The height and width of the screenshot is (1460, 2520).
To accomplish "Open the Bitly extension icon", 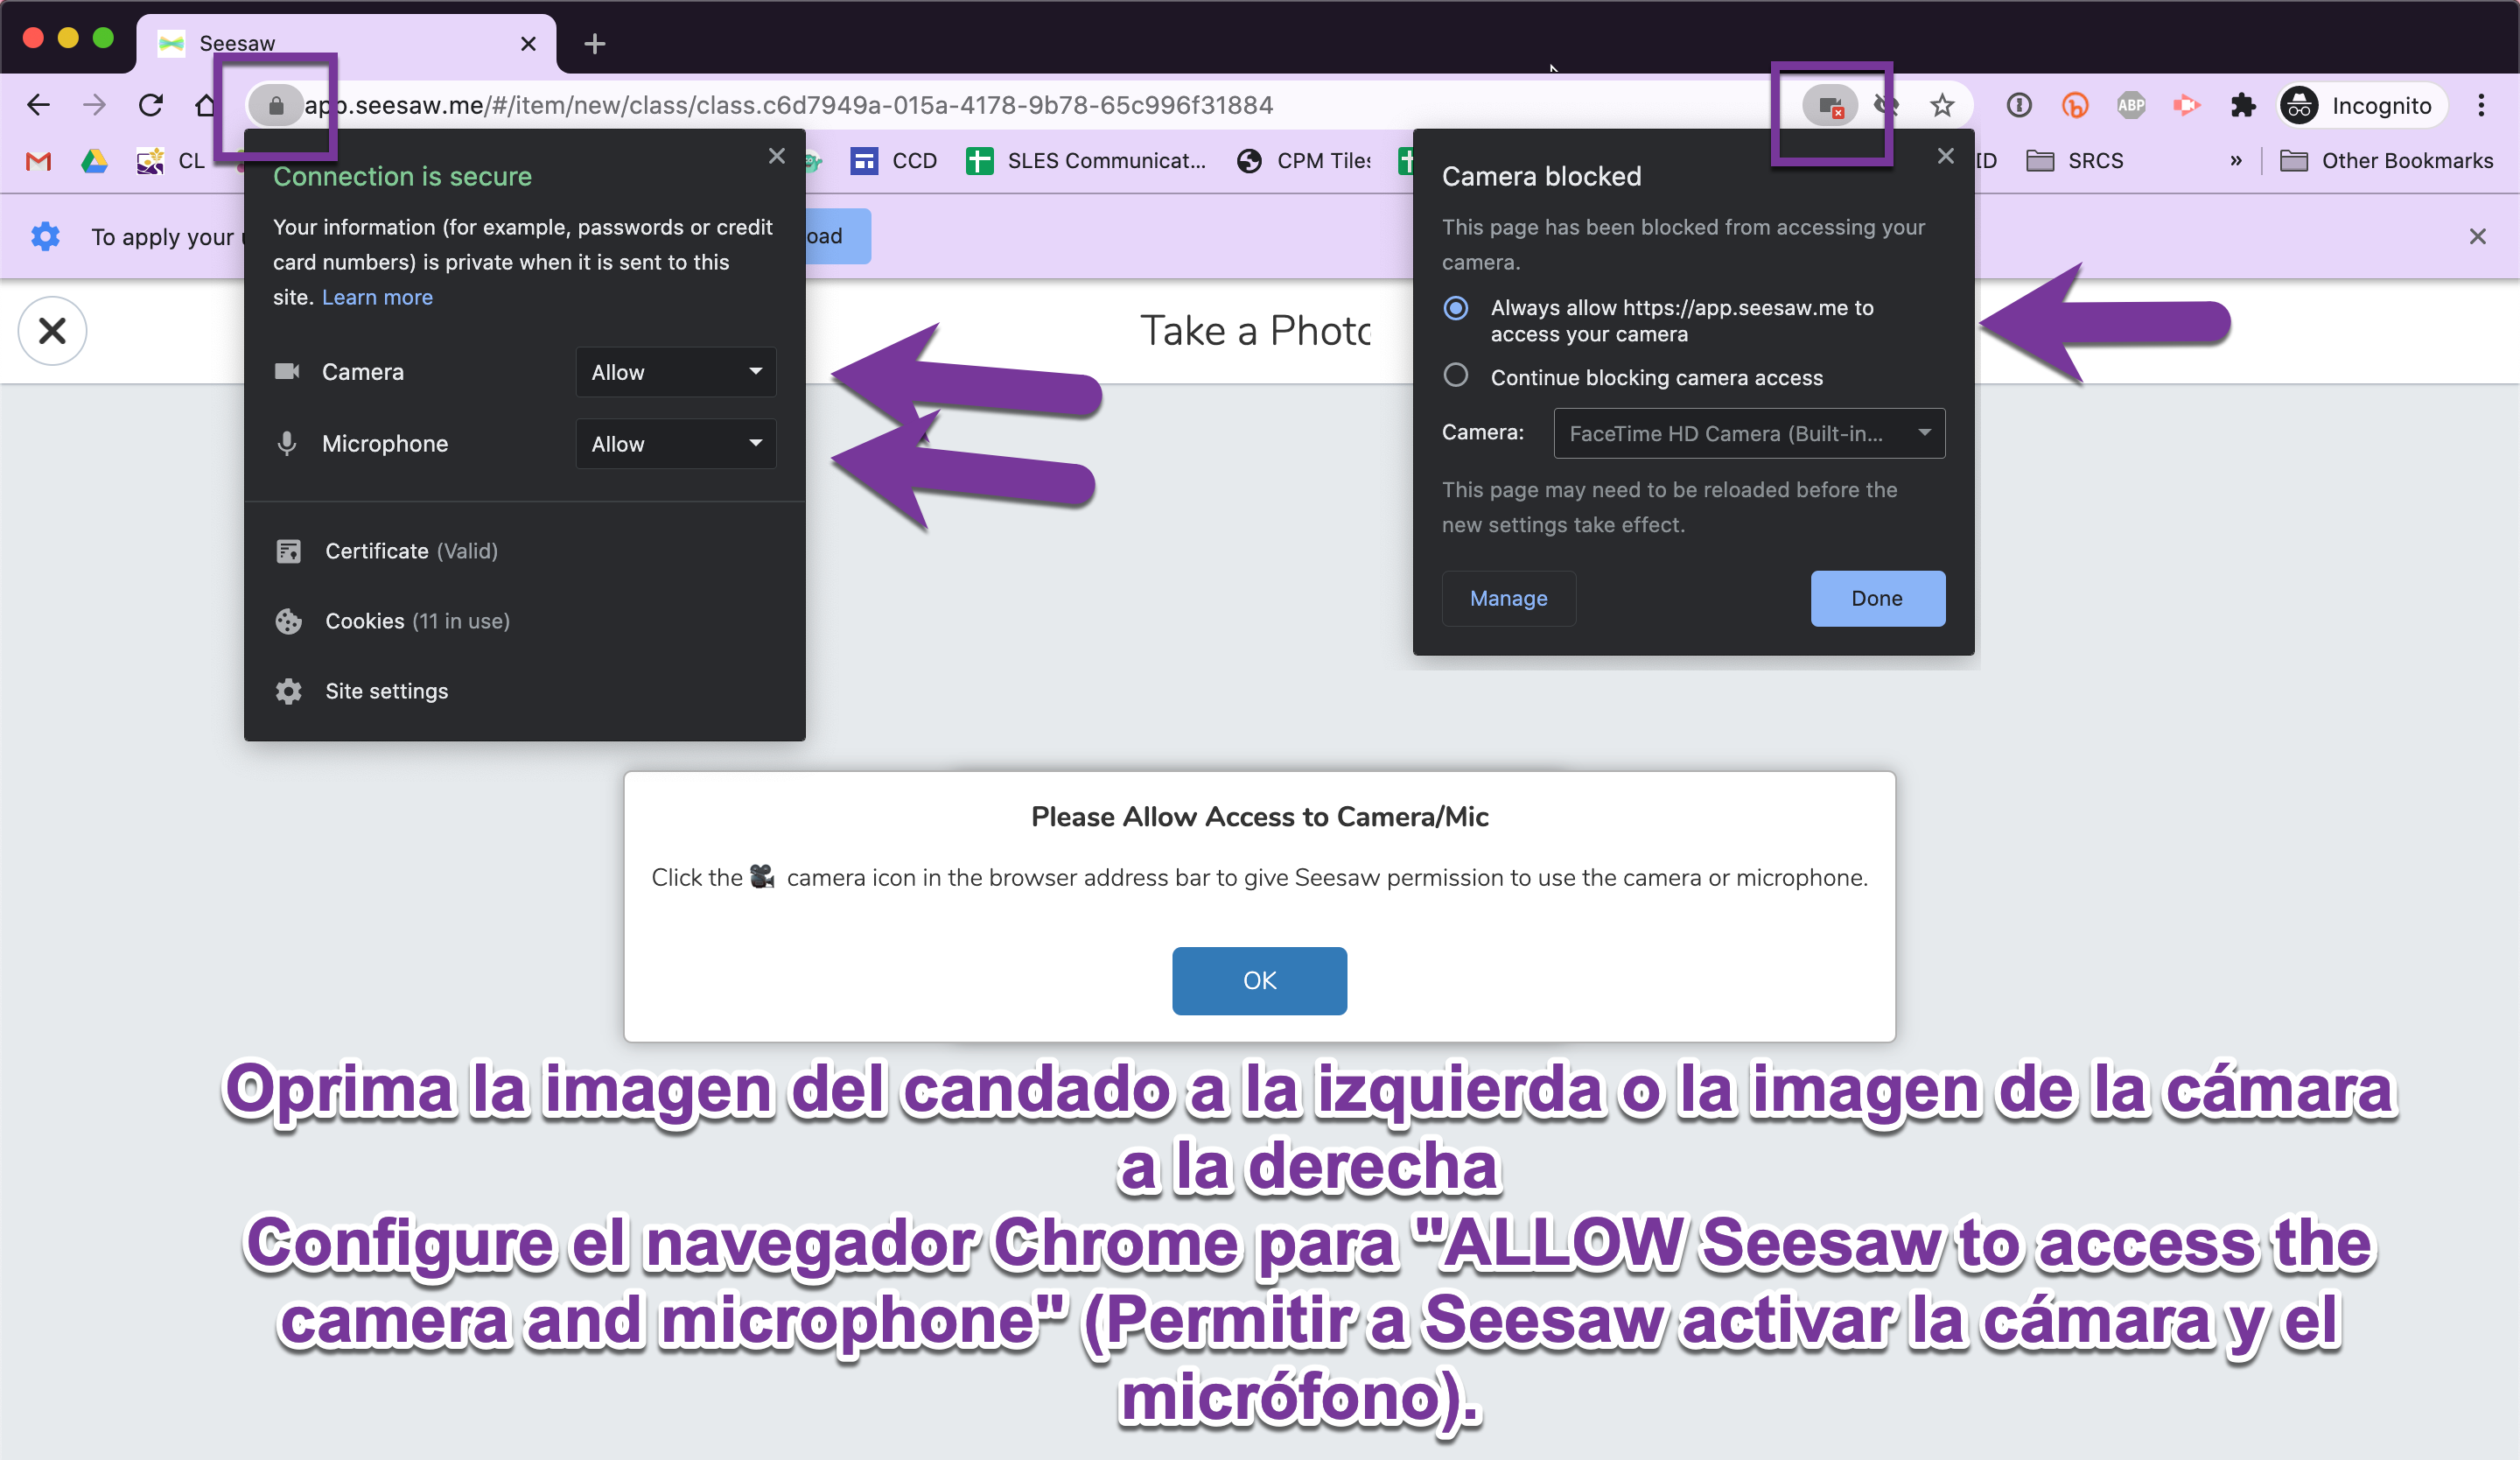I will click(2075, 105).
